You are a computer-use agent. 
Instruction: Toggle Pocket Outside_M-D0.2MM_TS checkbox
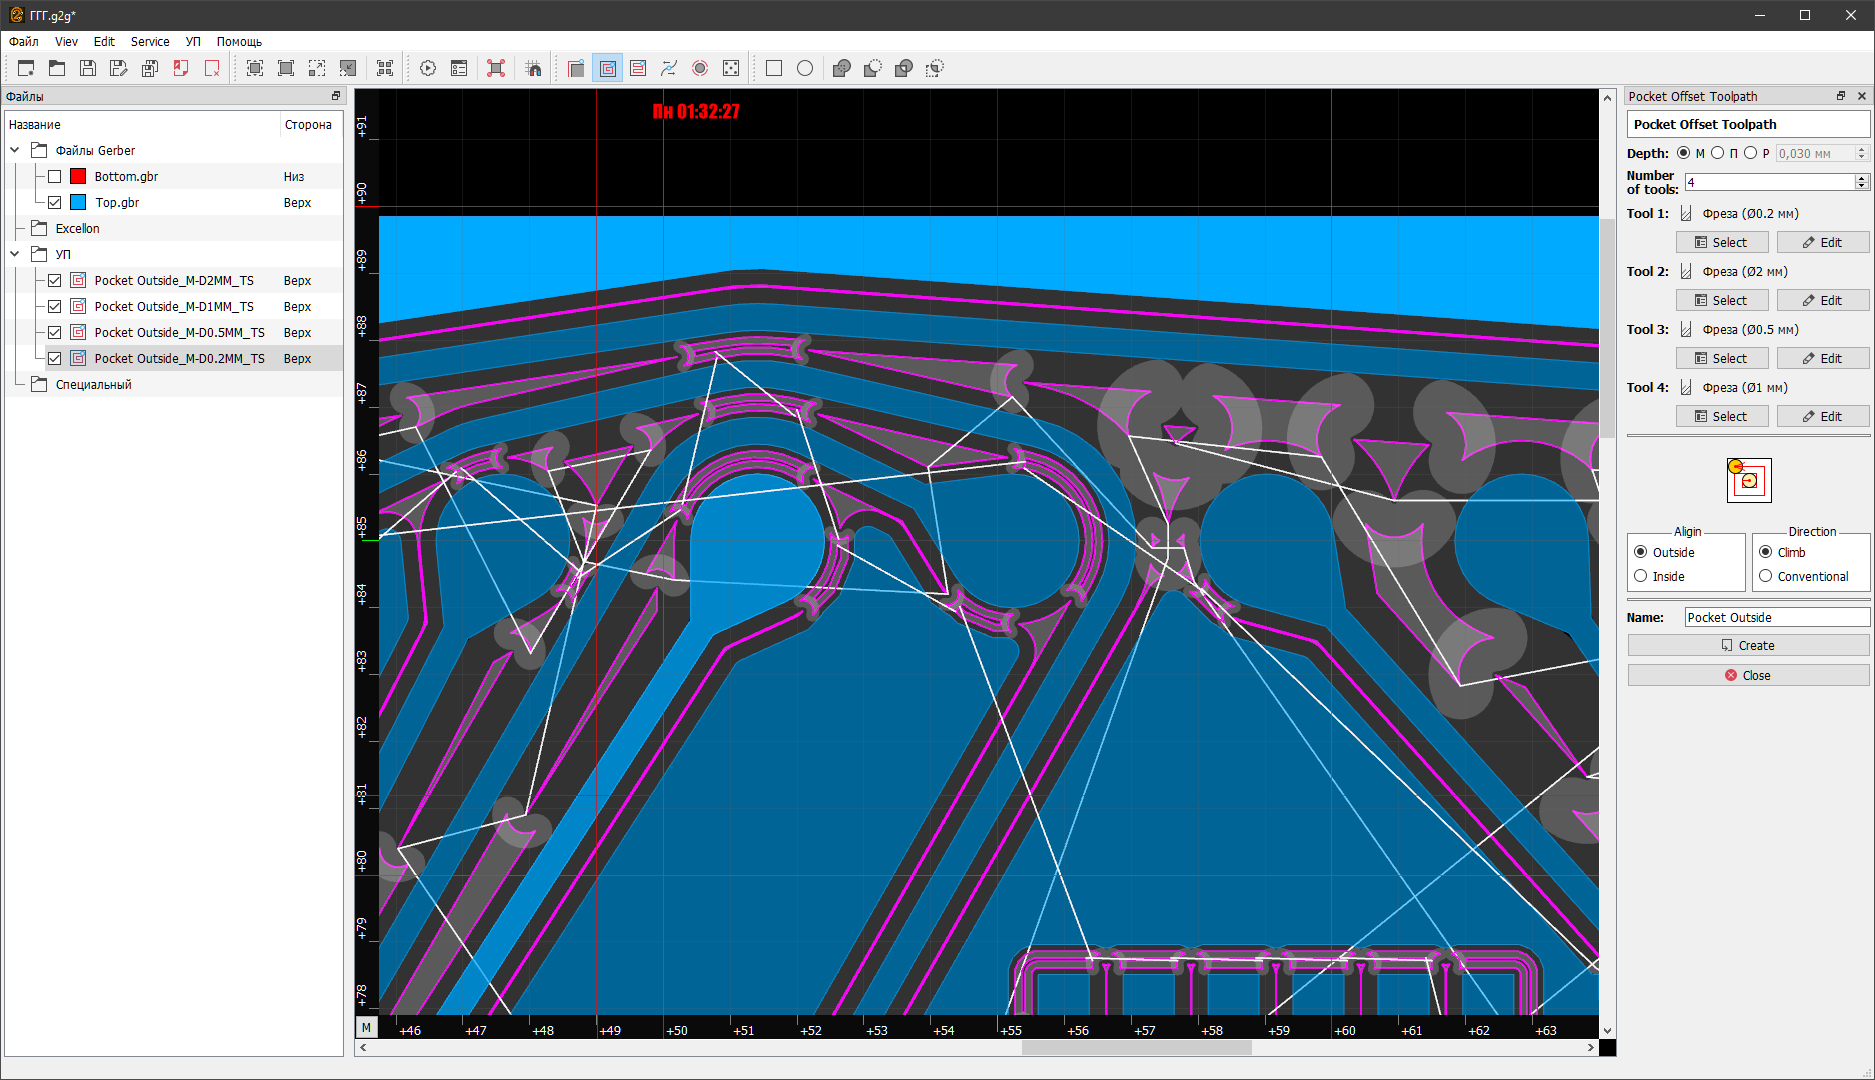[55, 358]
